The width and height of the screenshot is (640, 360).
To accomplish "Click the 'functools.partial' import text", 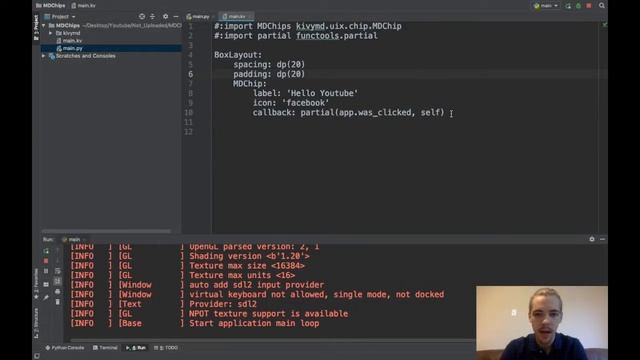I will pos(337,36).
